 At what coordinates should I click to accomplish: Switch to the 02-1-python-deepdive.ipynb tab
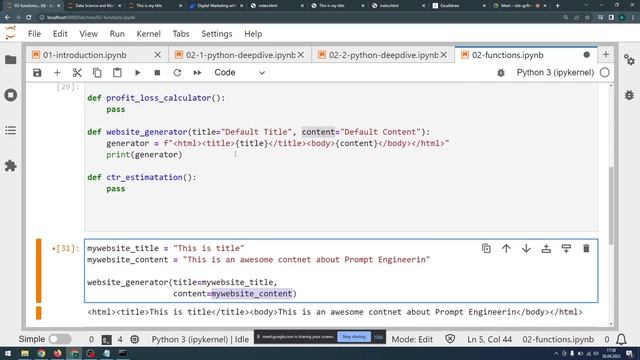pos(240,55)
